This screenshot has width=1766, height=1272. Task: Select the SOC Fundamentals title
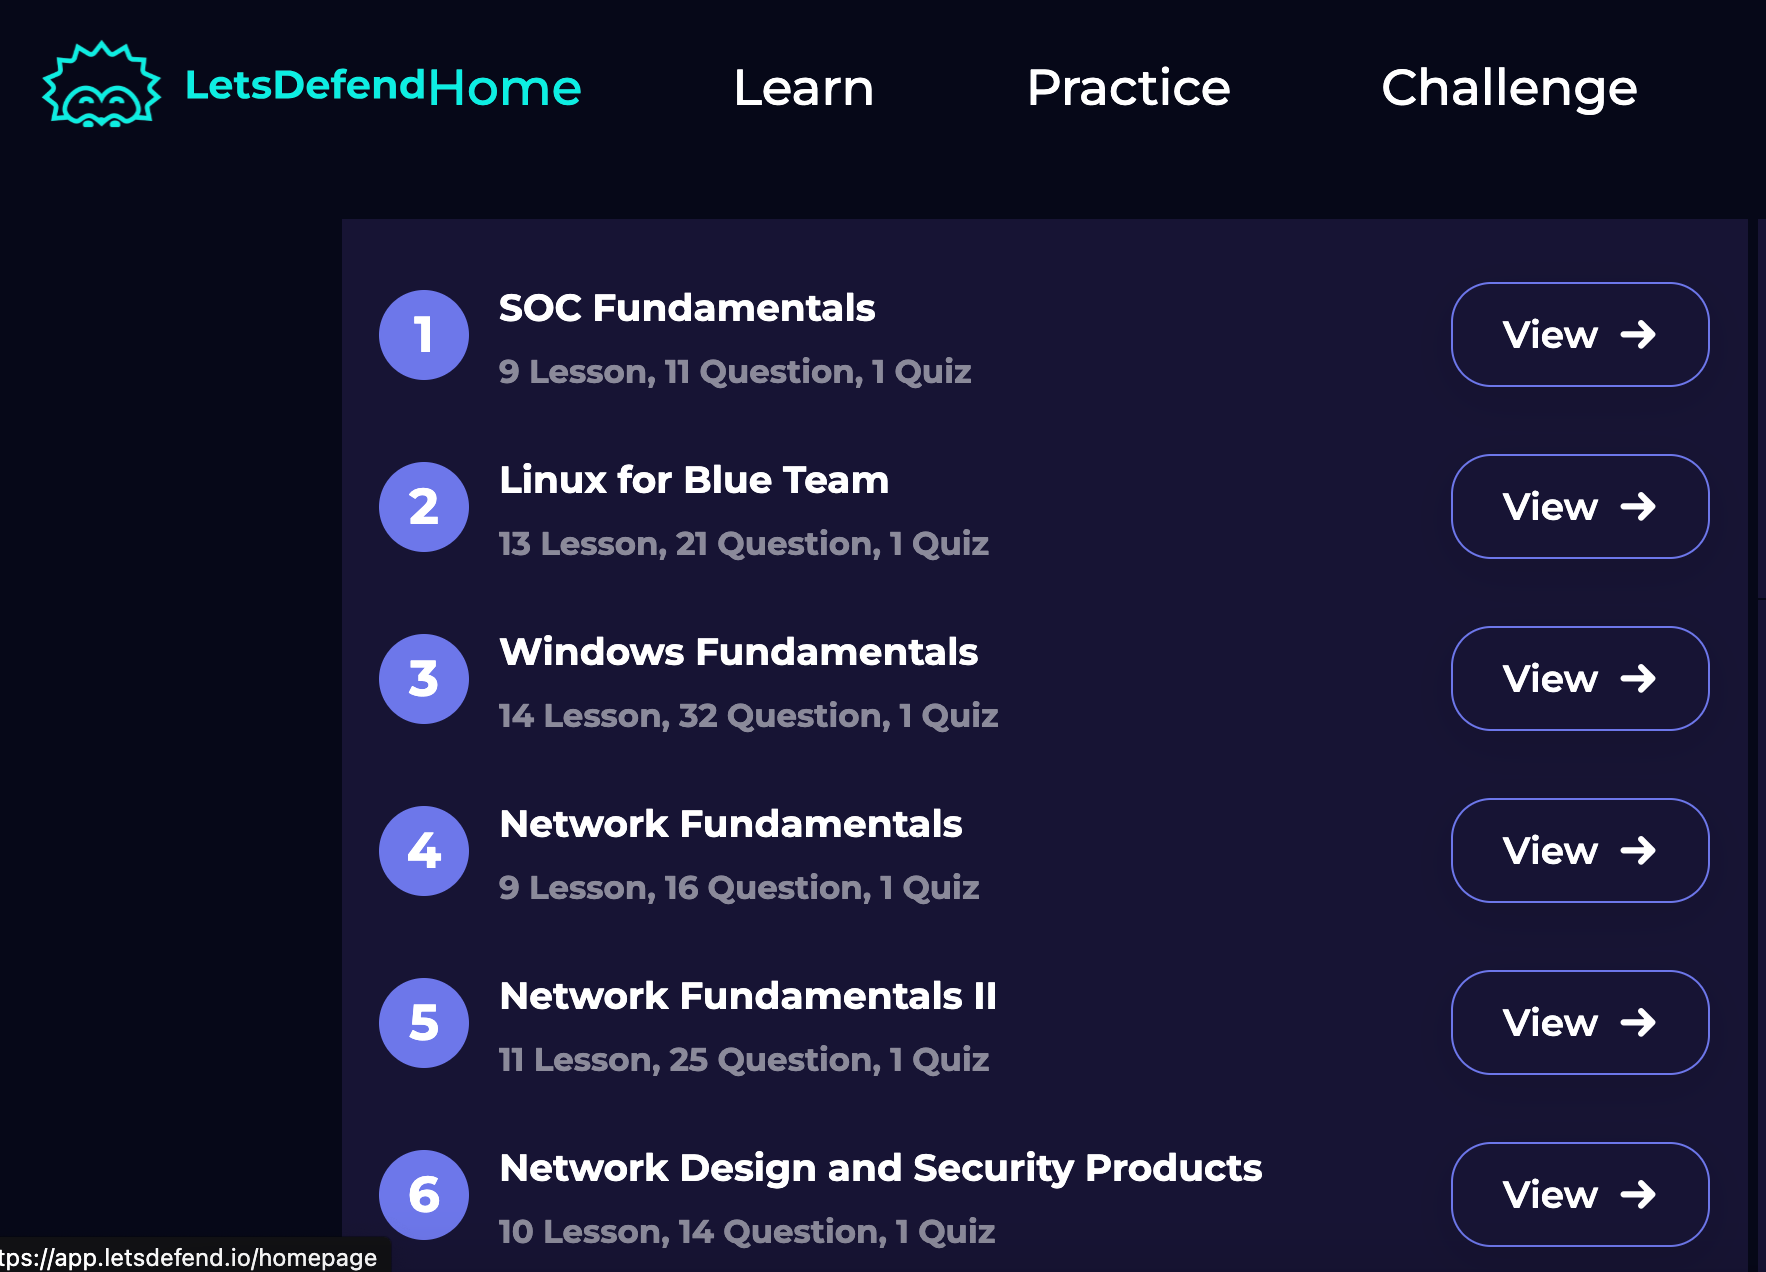687,308
